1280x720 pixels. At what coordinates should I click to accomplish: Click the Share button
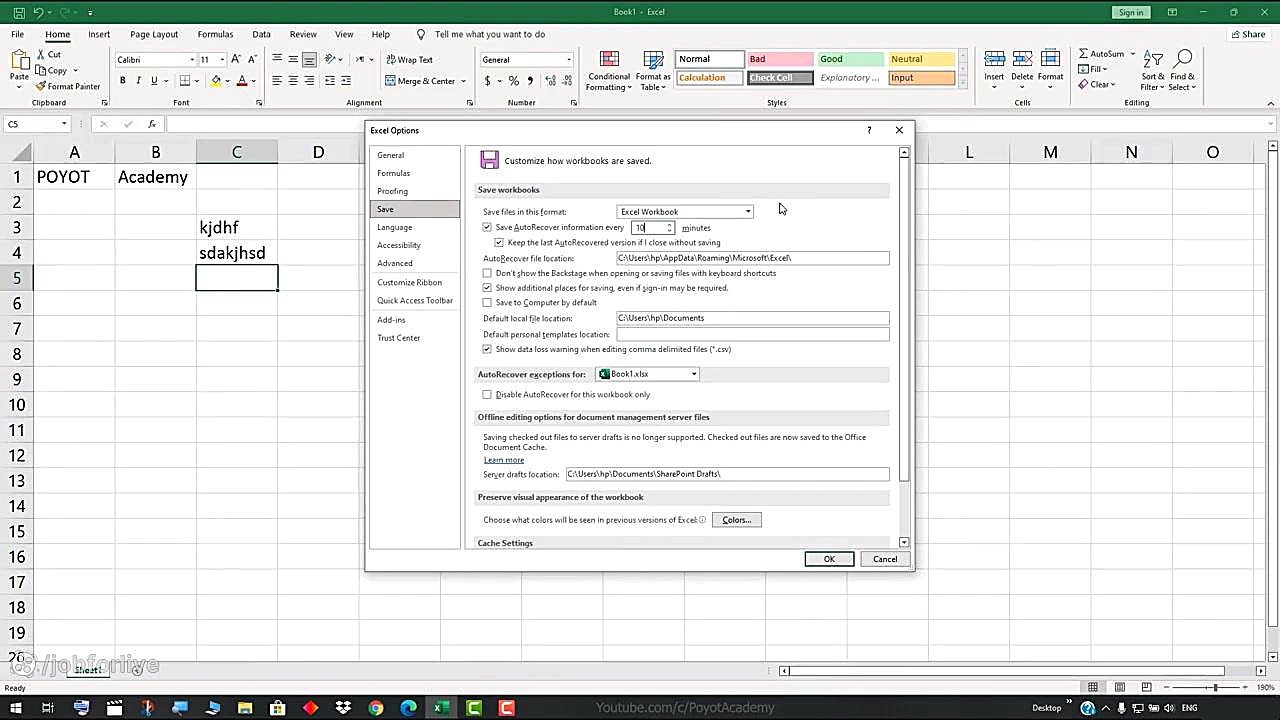(1248, 34)
